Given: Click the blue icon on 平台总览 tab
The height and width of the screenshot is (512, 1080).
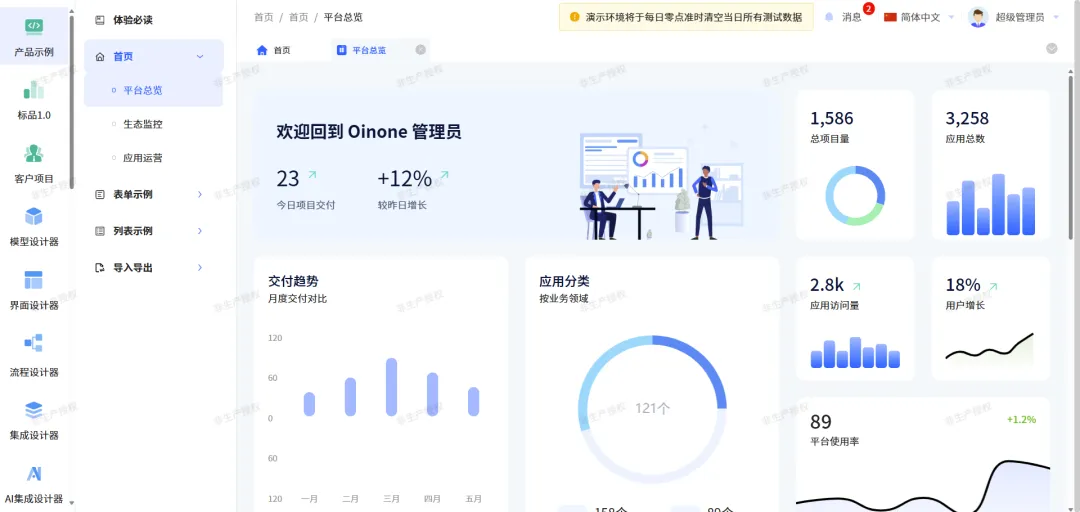Looking at the screenshot, I should 341,50.
